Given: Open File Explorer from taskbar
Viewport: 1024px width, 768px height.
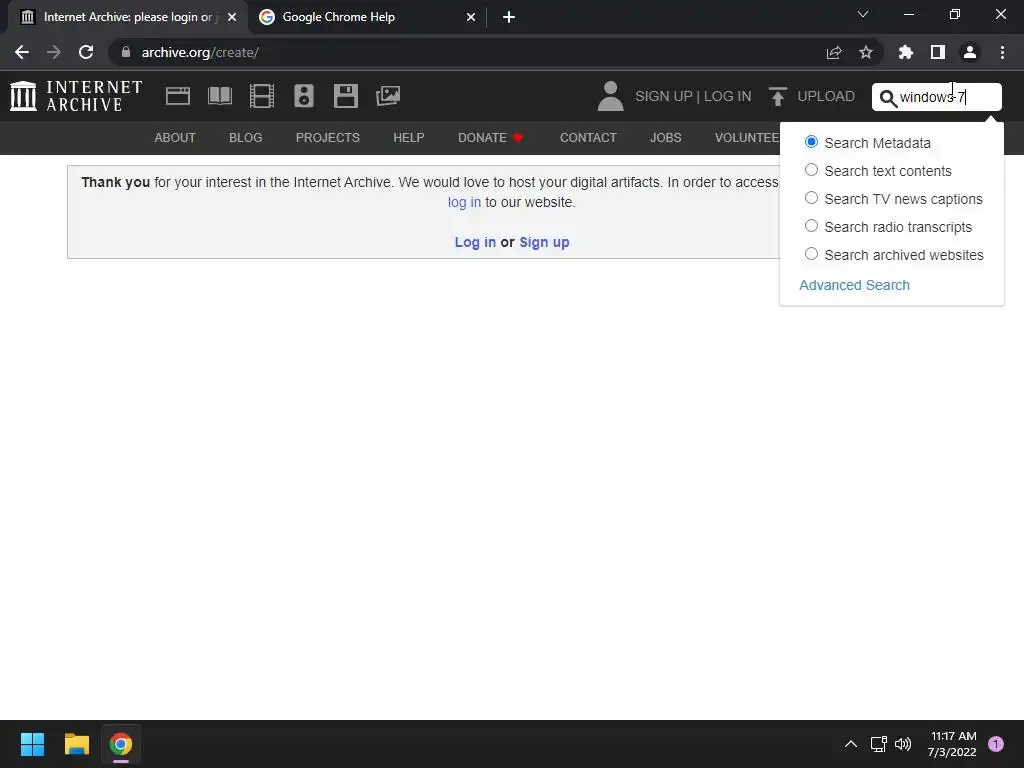Looking at the screenshot, I should pyautogui.click(x=76, y=744).
